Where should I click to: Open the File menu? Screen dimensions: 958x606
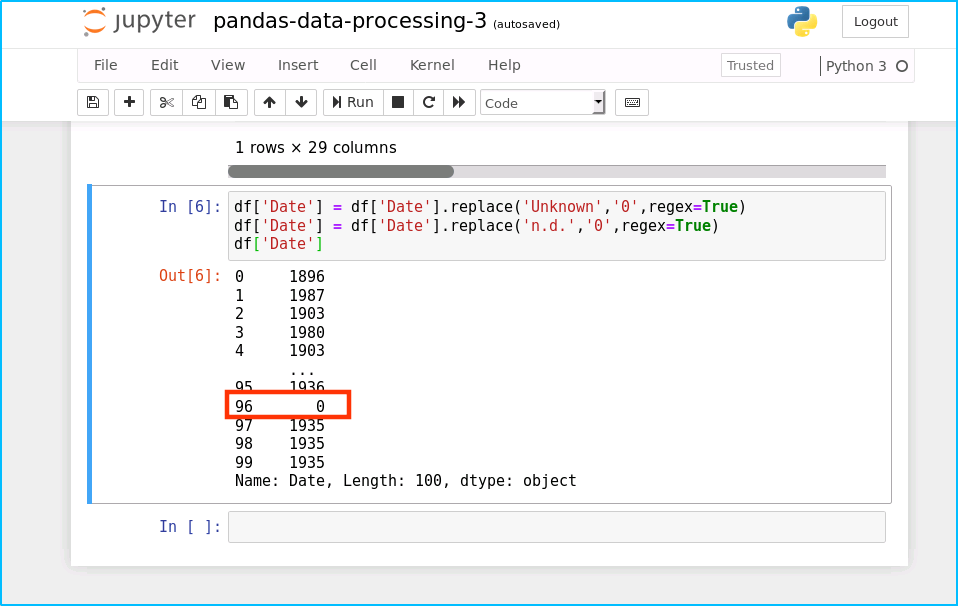(x=106, y=65)
